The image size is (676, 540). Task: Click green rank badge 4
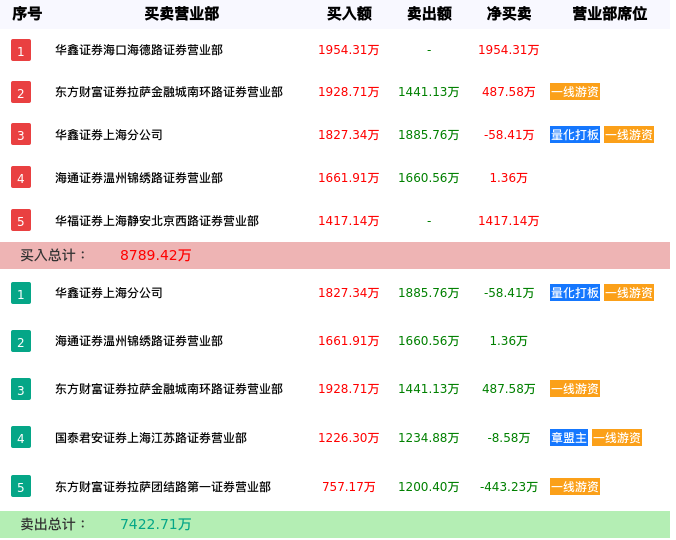[x=21, y=437]
